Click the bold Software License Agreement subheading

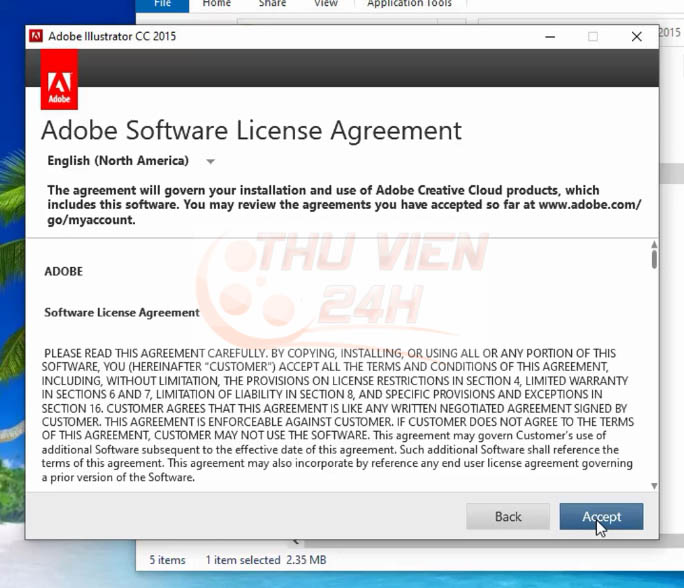click(x=122, y=312)
